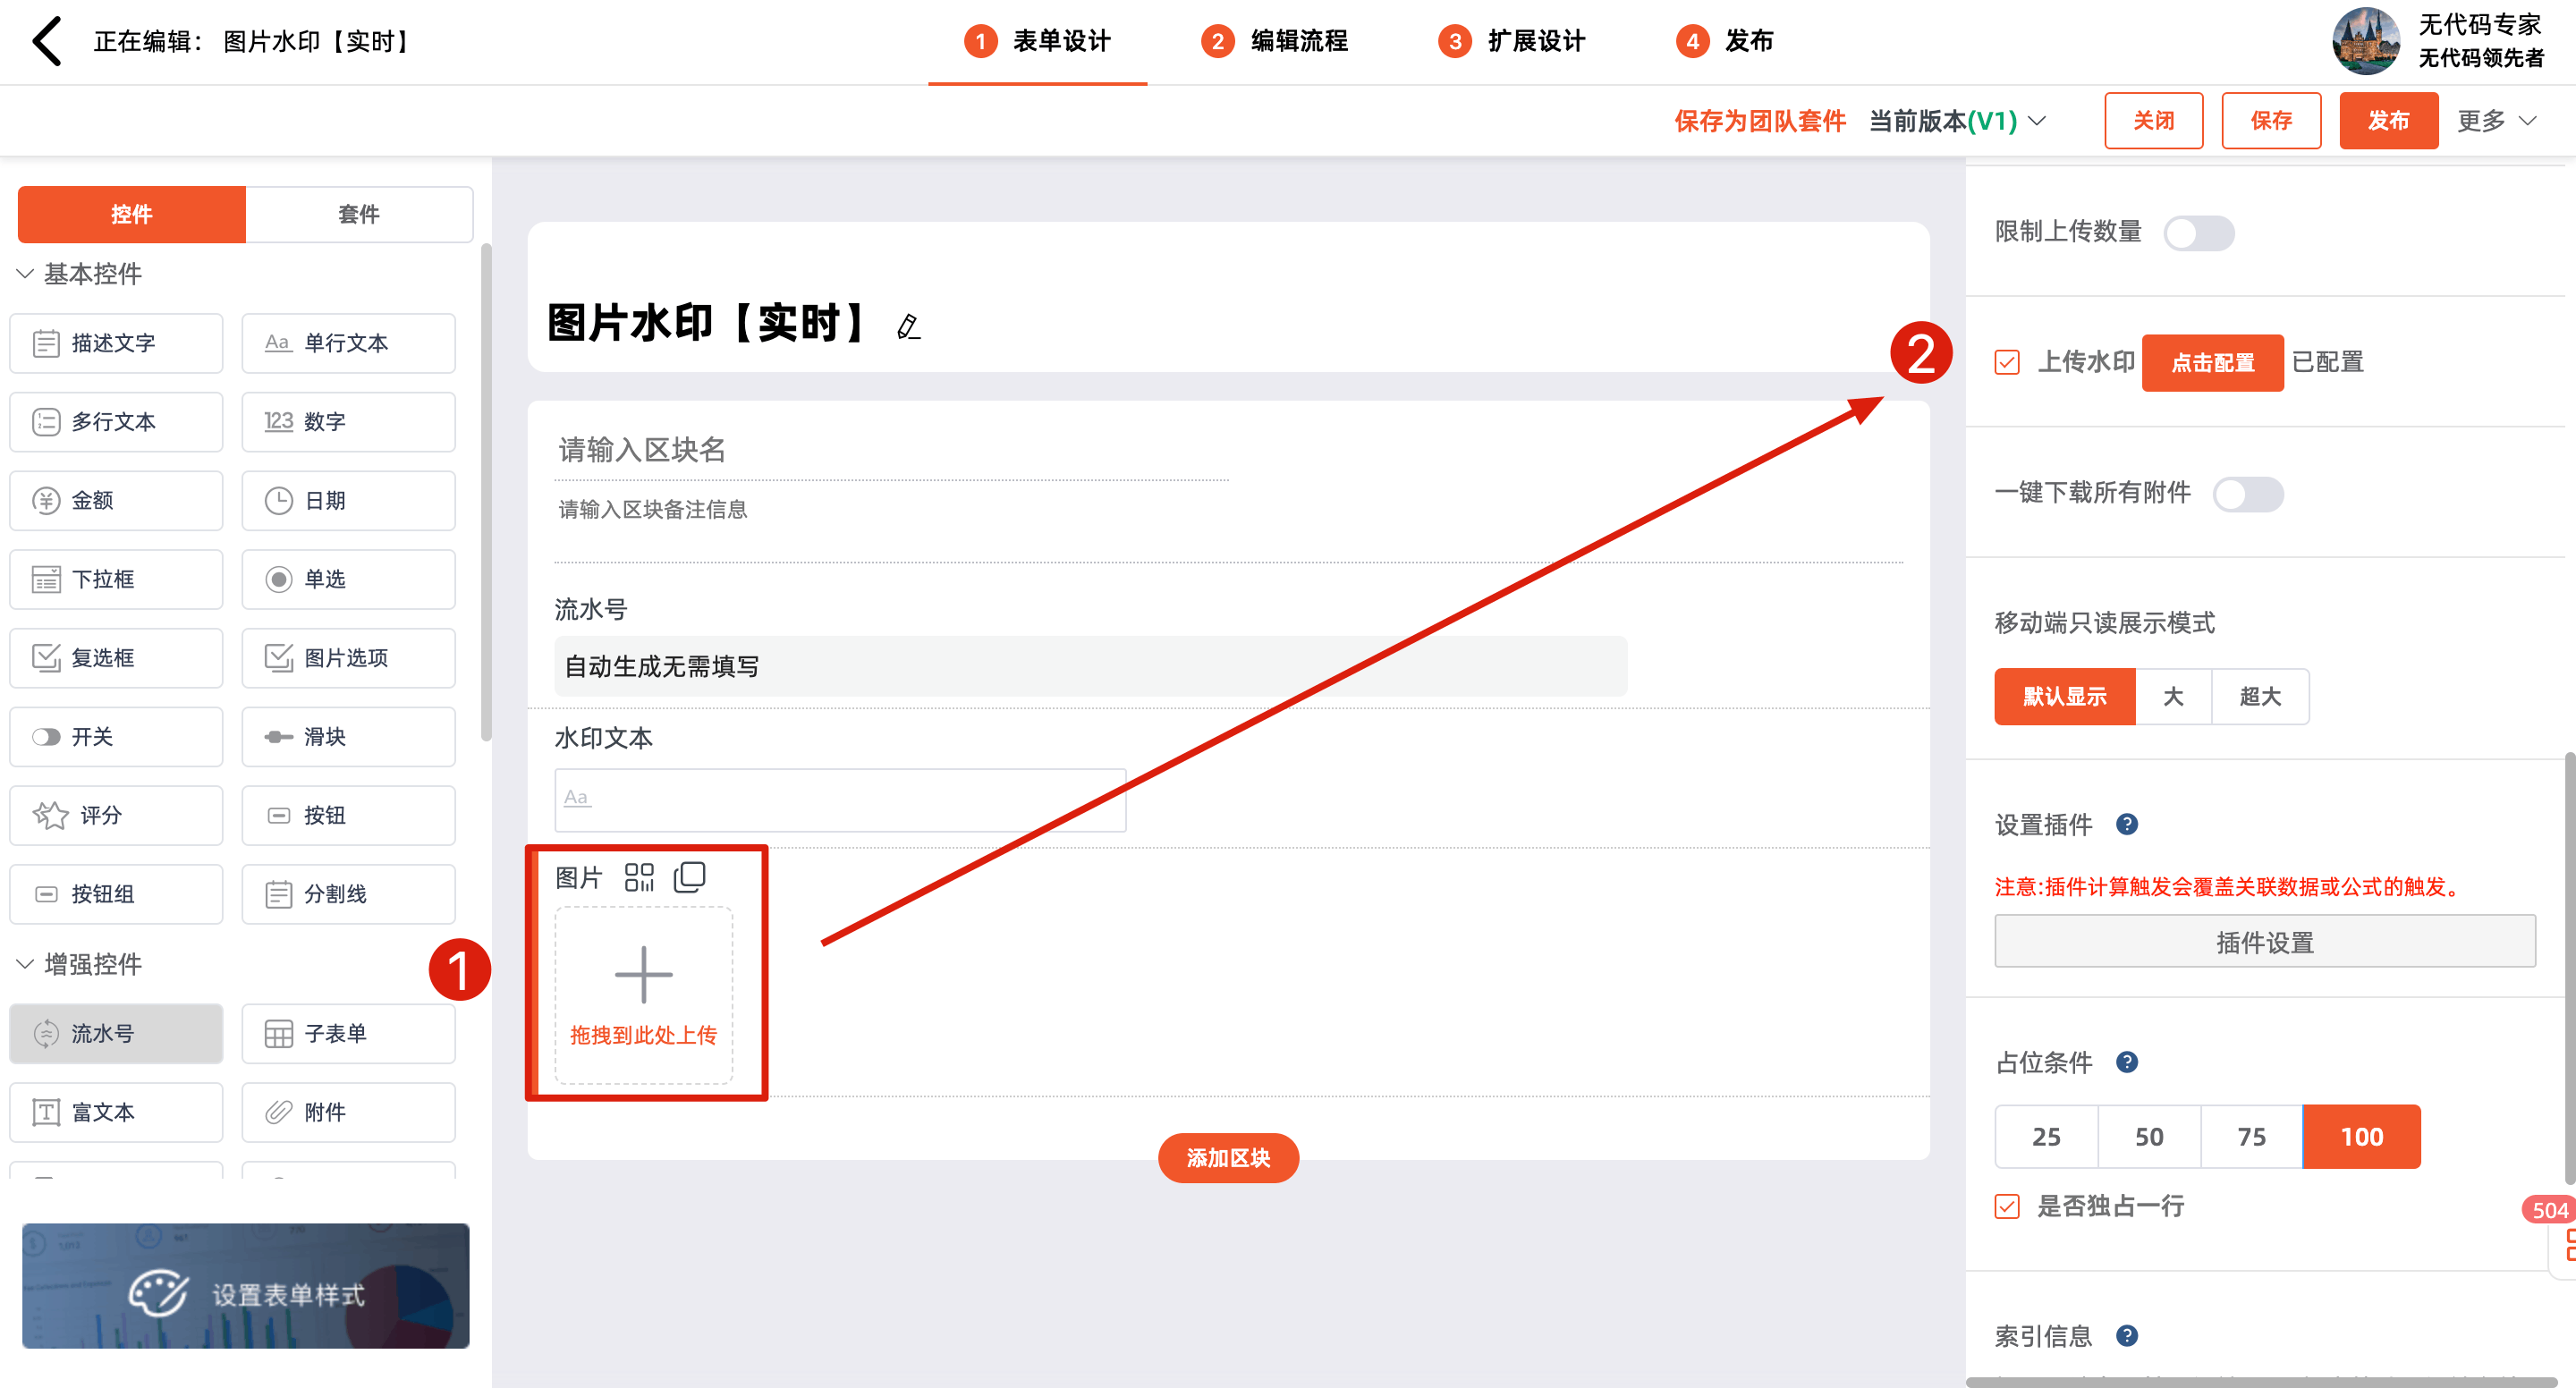Set width to 75
Viewport: 2576px width, 1388px height.
(x=2251, y=1137)
